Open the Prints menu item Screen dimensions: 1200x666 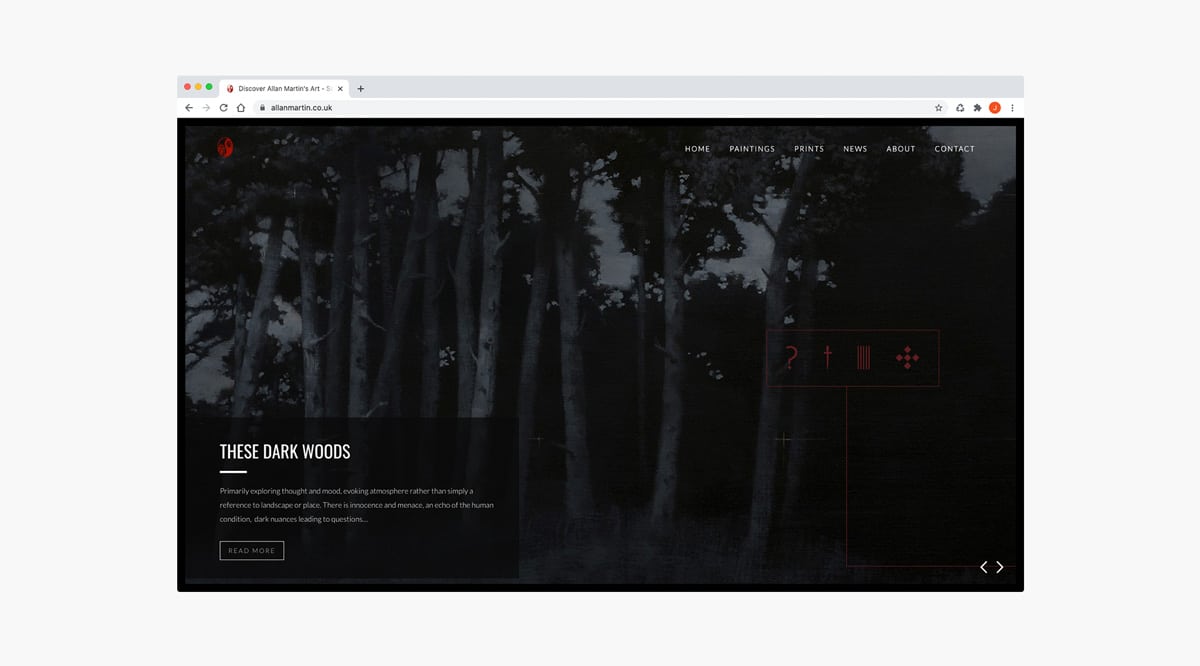[809, 149]
